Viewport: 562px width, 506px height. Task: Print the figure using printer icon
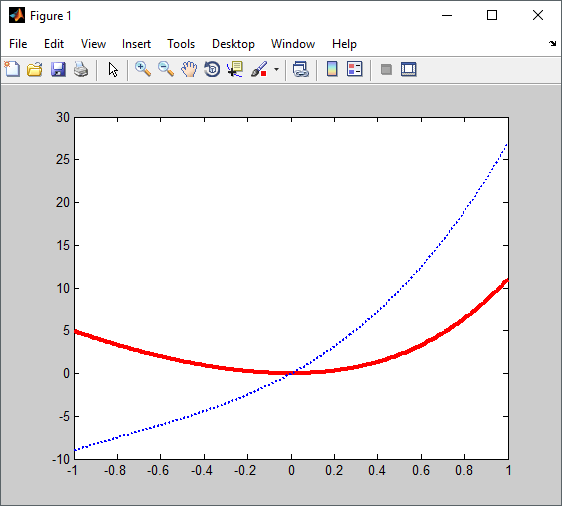click(81, 69)
